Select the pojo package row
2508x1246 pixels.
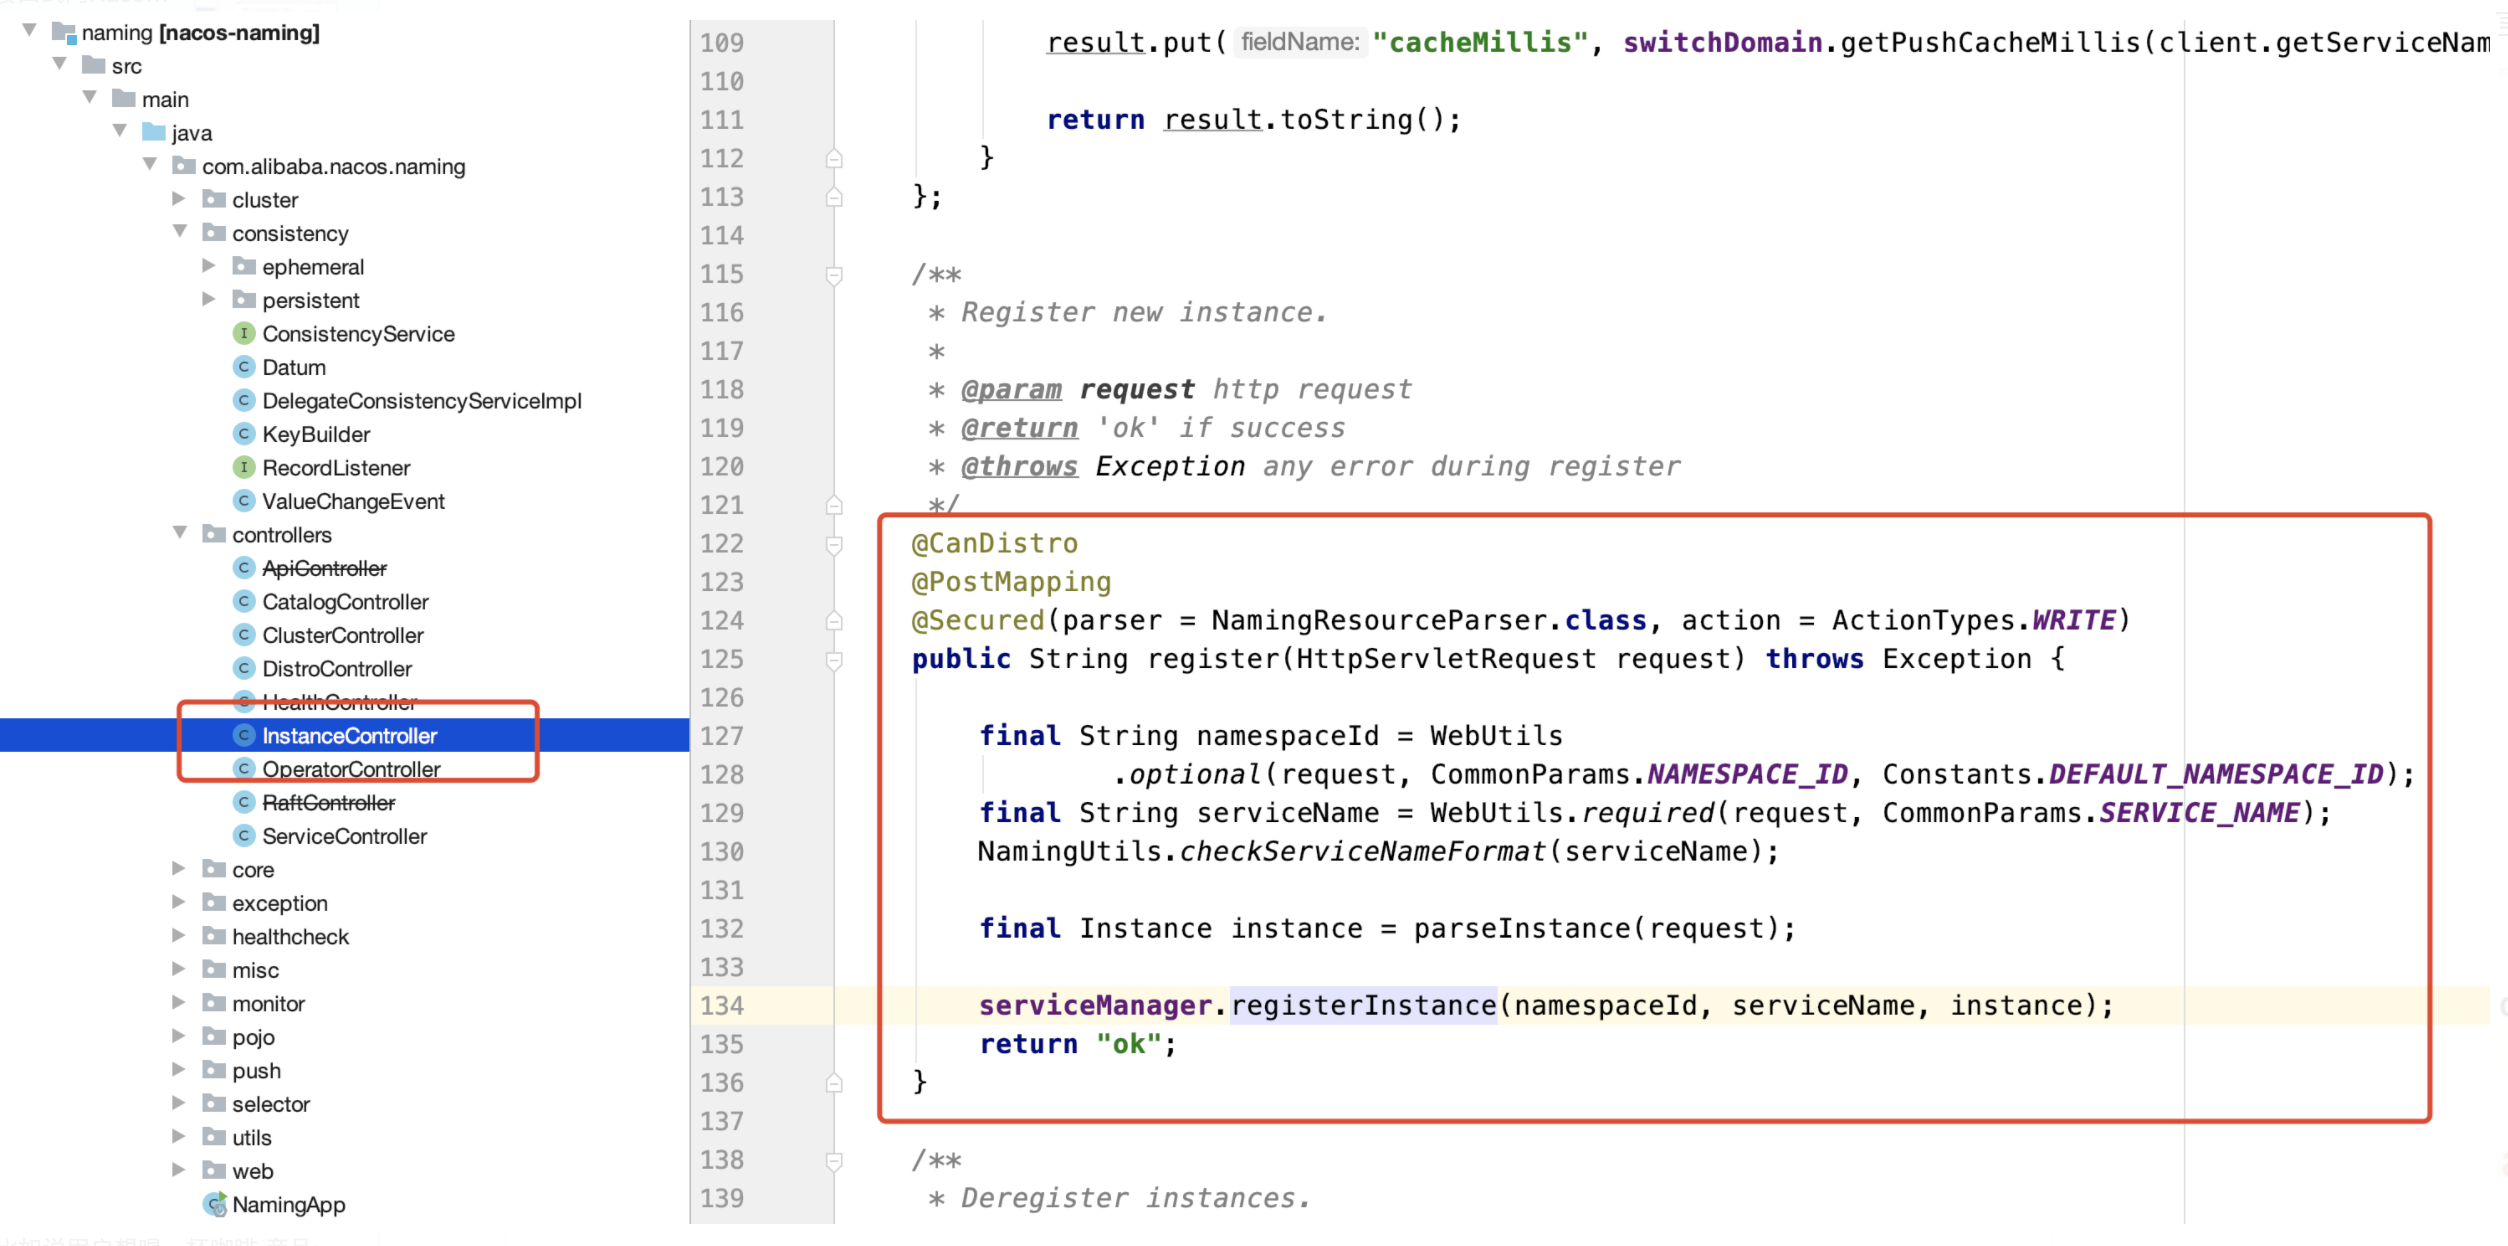(x=253, y=1037)
